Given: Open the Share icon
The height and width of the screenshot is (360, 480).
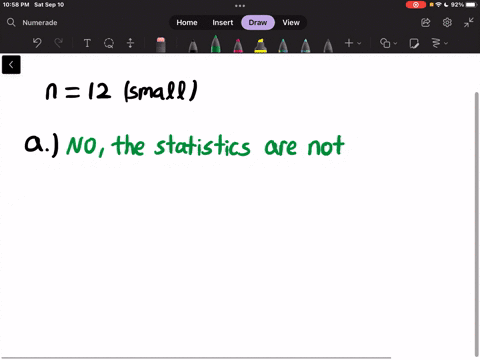Looking at the screenshot, I should point(425,22).
